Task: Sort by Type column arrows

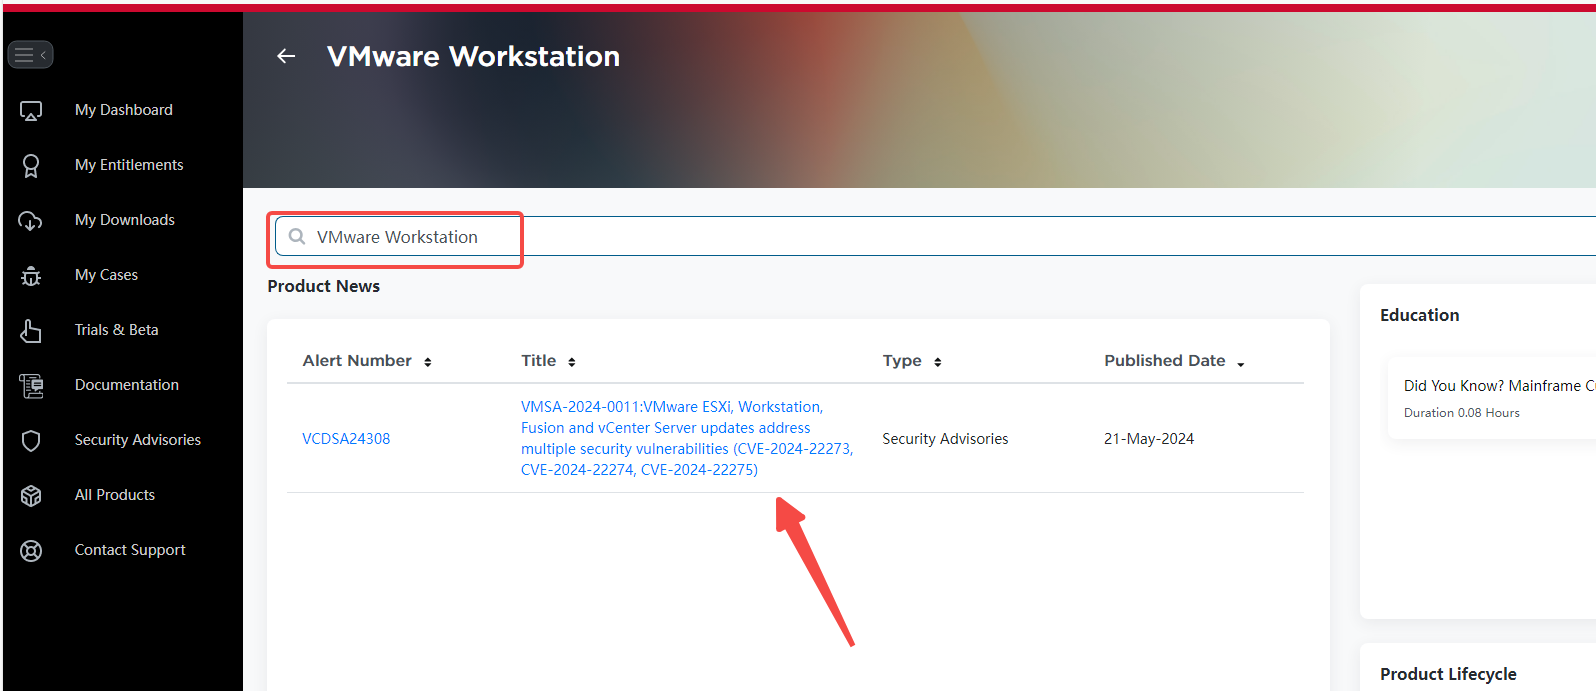Action: [x=938, y=362]
